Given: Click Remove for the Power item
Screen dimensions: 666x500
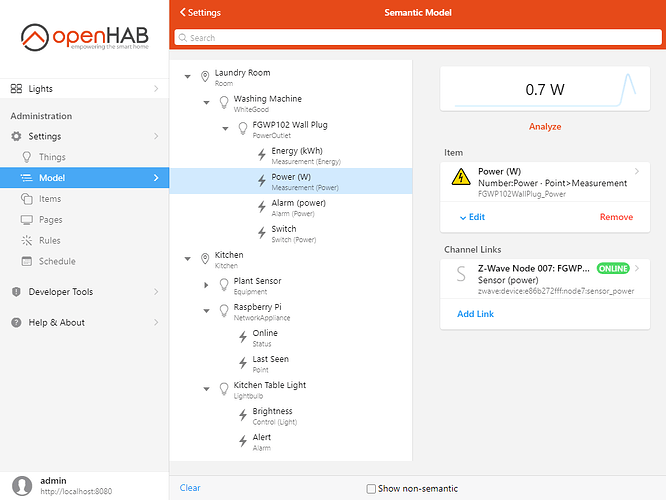Looking at the screenshot, I should point(616,217).
